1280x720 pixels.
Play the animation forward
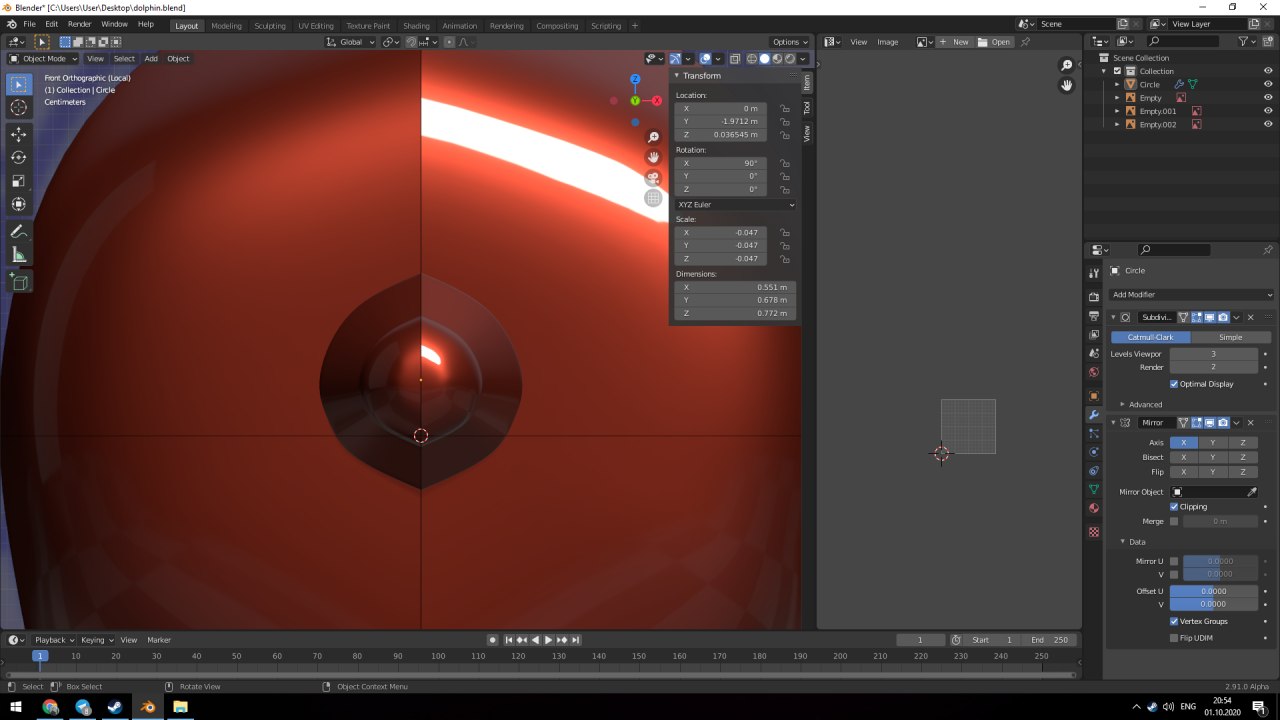[548, 640]
